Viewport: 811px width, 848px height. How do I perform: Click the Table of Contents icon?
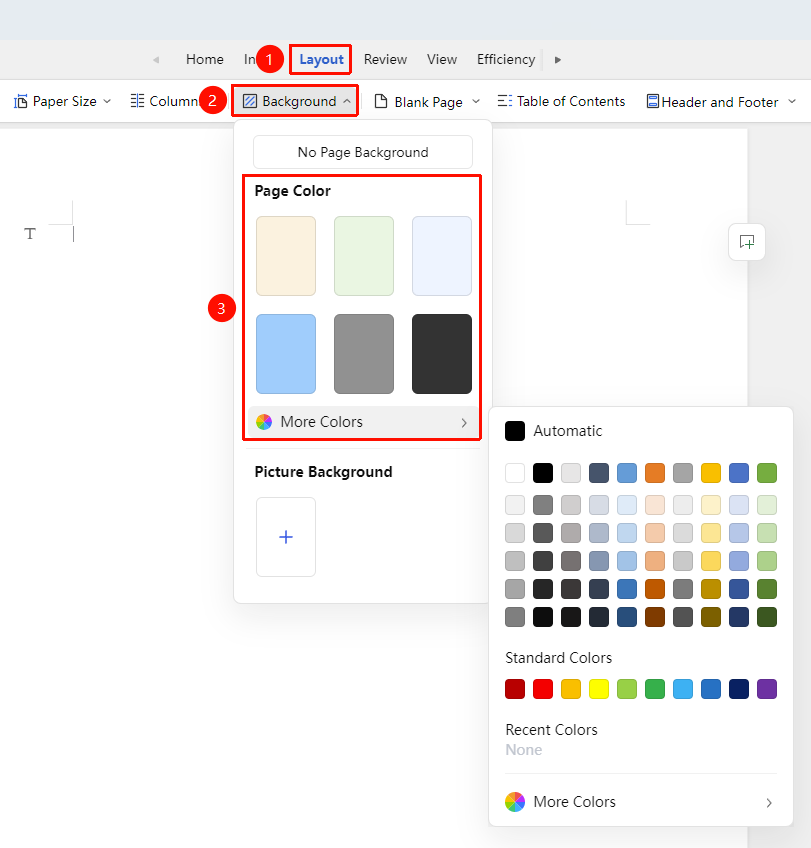(x=504, y=101)
